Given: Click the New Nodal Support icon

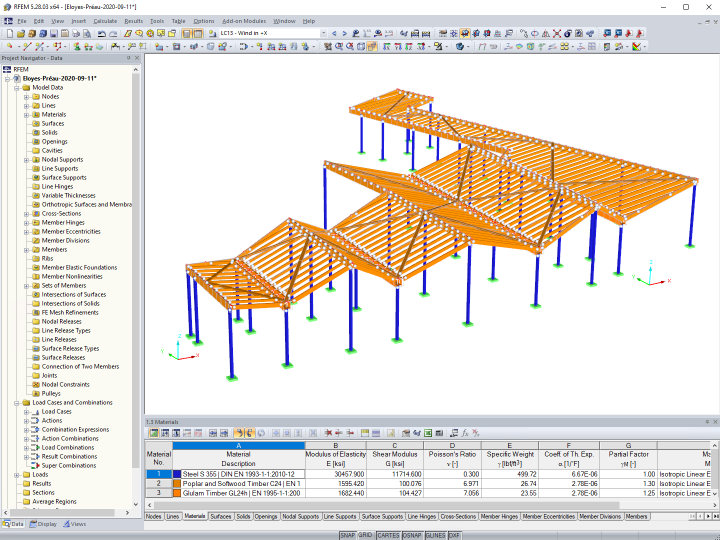Looking at the screenshot, I should [77, 46].
